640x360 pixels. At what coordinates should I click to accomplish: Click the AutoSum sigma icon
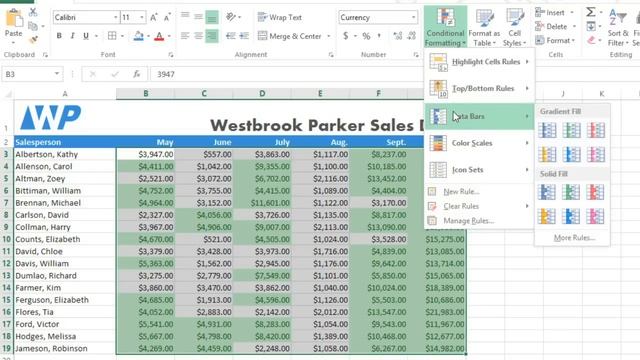tap(591, 12)
